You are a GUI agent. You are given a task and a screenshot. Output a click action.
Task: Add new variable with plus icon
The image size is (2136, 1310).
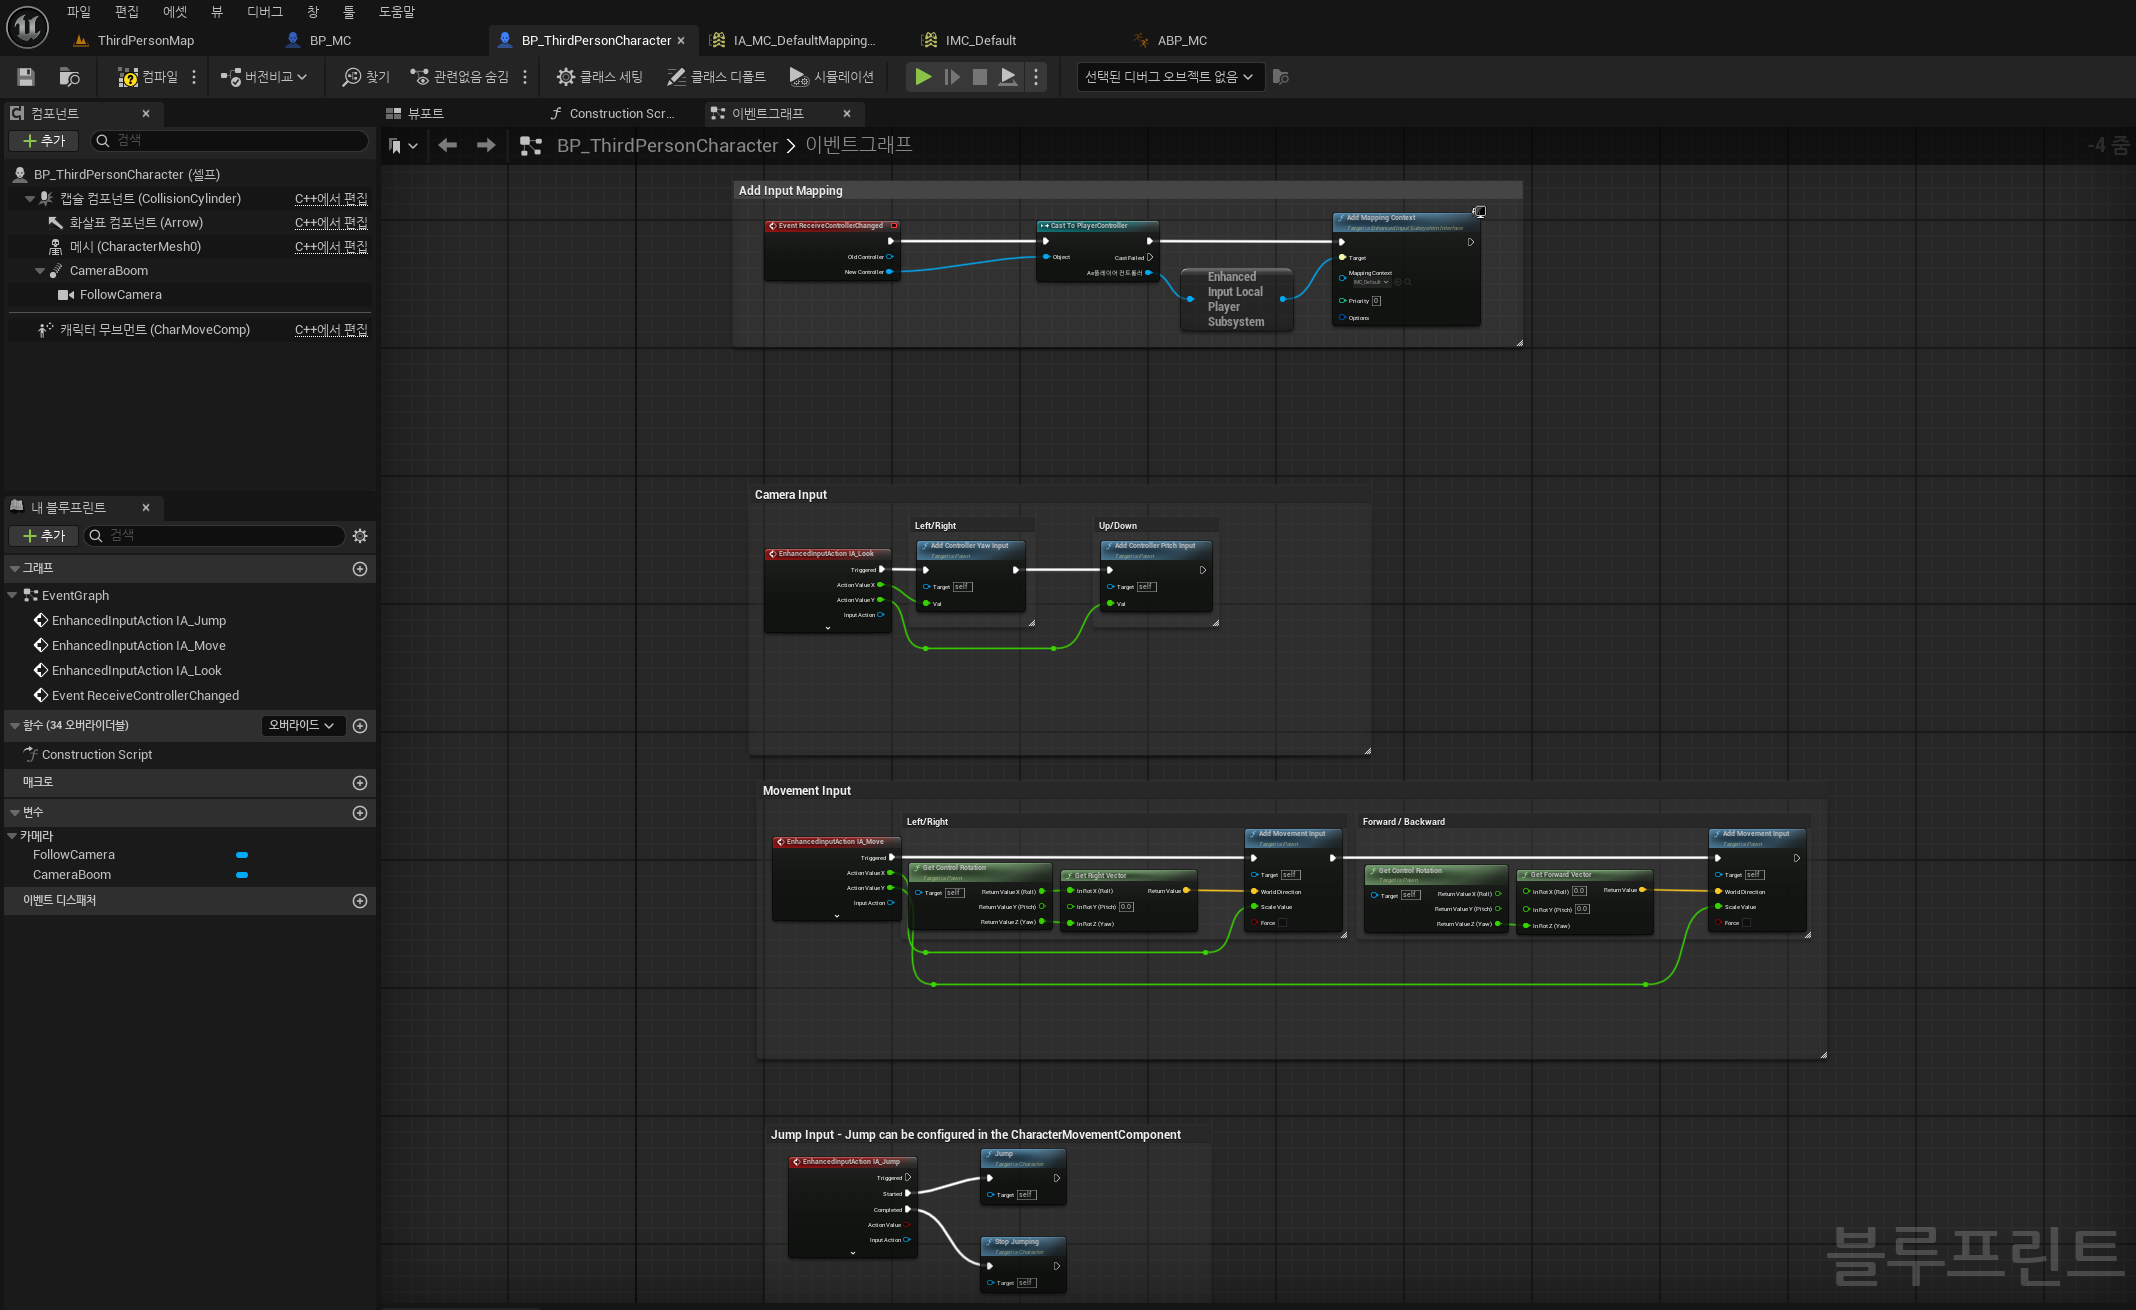(x=360, y=813)
